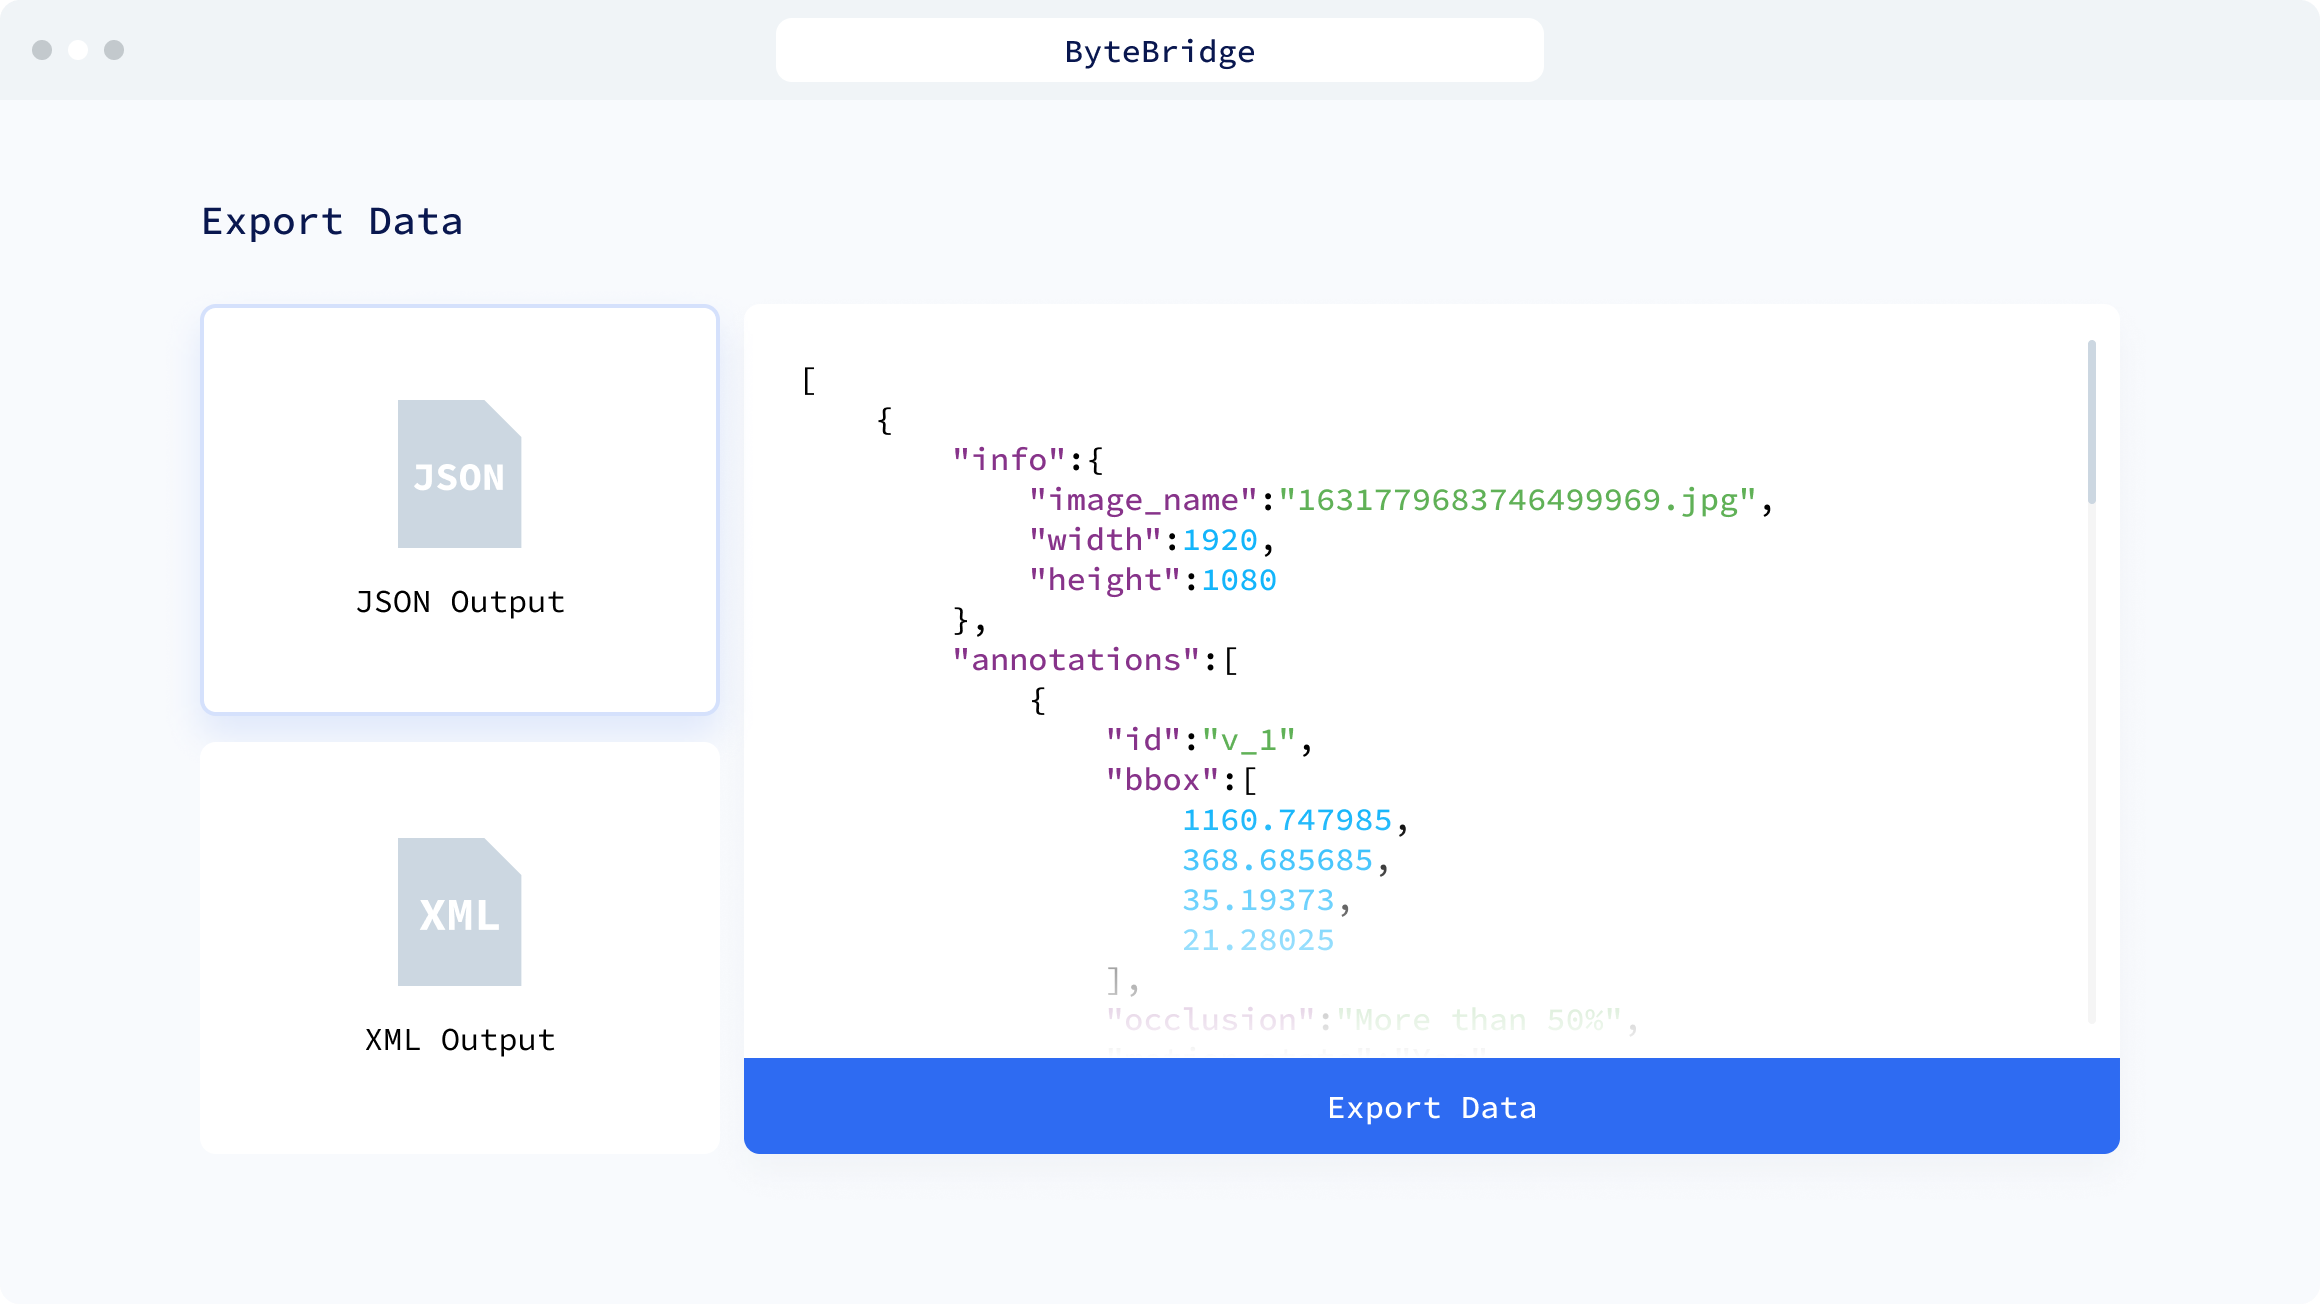Click the ByteBridge title bar
The height and width of the screenshot is (1304, 2320).
pos(1159,50)
